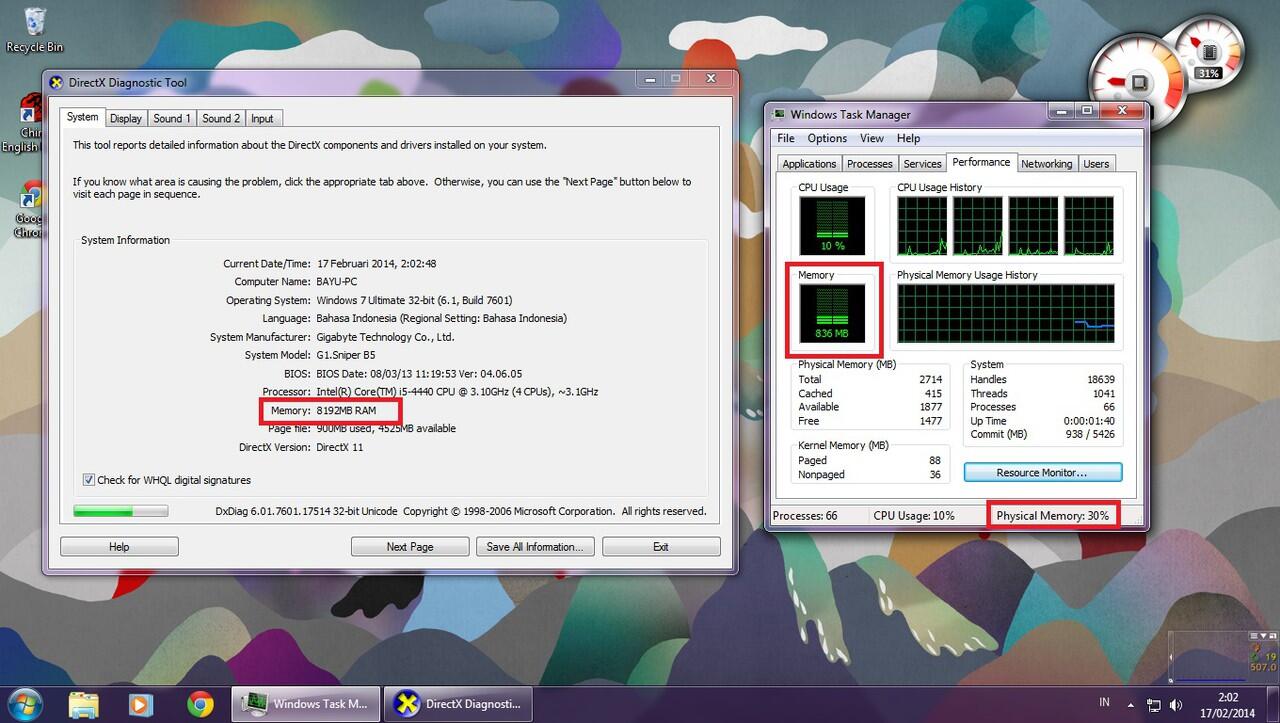Click the Physical Memory: 30% status entry

[1053, 516]
